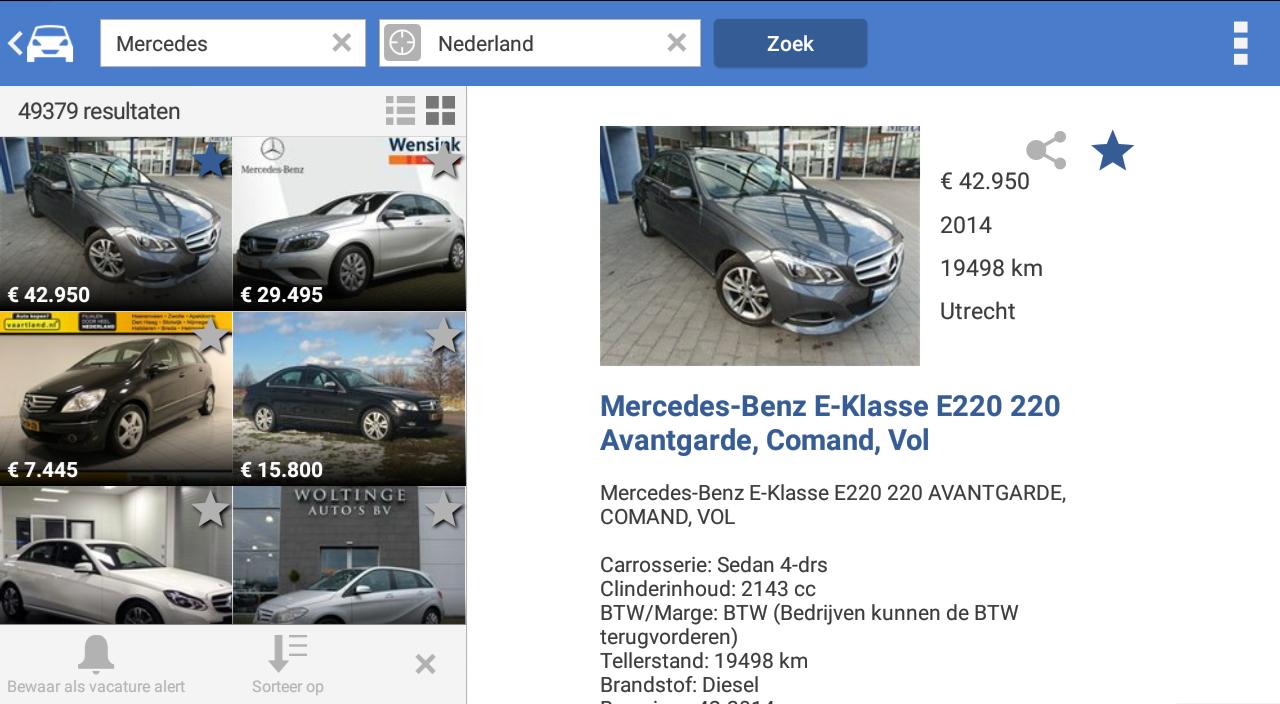
Task: Select the 19498 km mileage value
Action: pos(991,268)
